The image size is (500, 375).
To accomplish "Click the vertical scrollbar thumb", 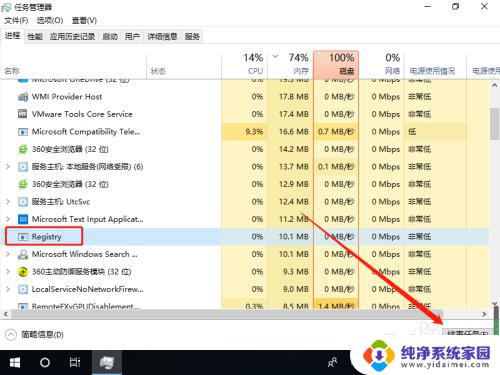I will (495, 124).
